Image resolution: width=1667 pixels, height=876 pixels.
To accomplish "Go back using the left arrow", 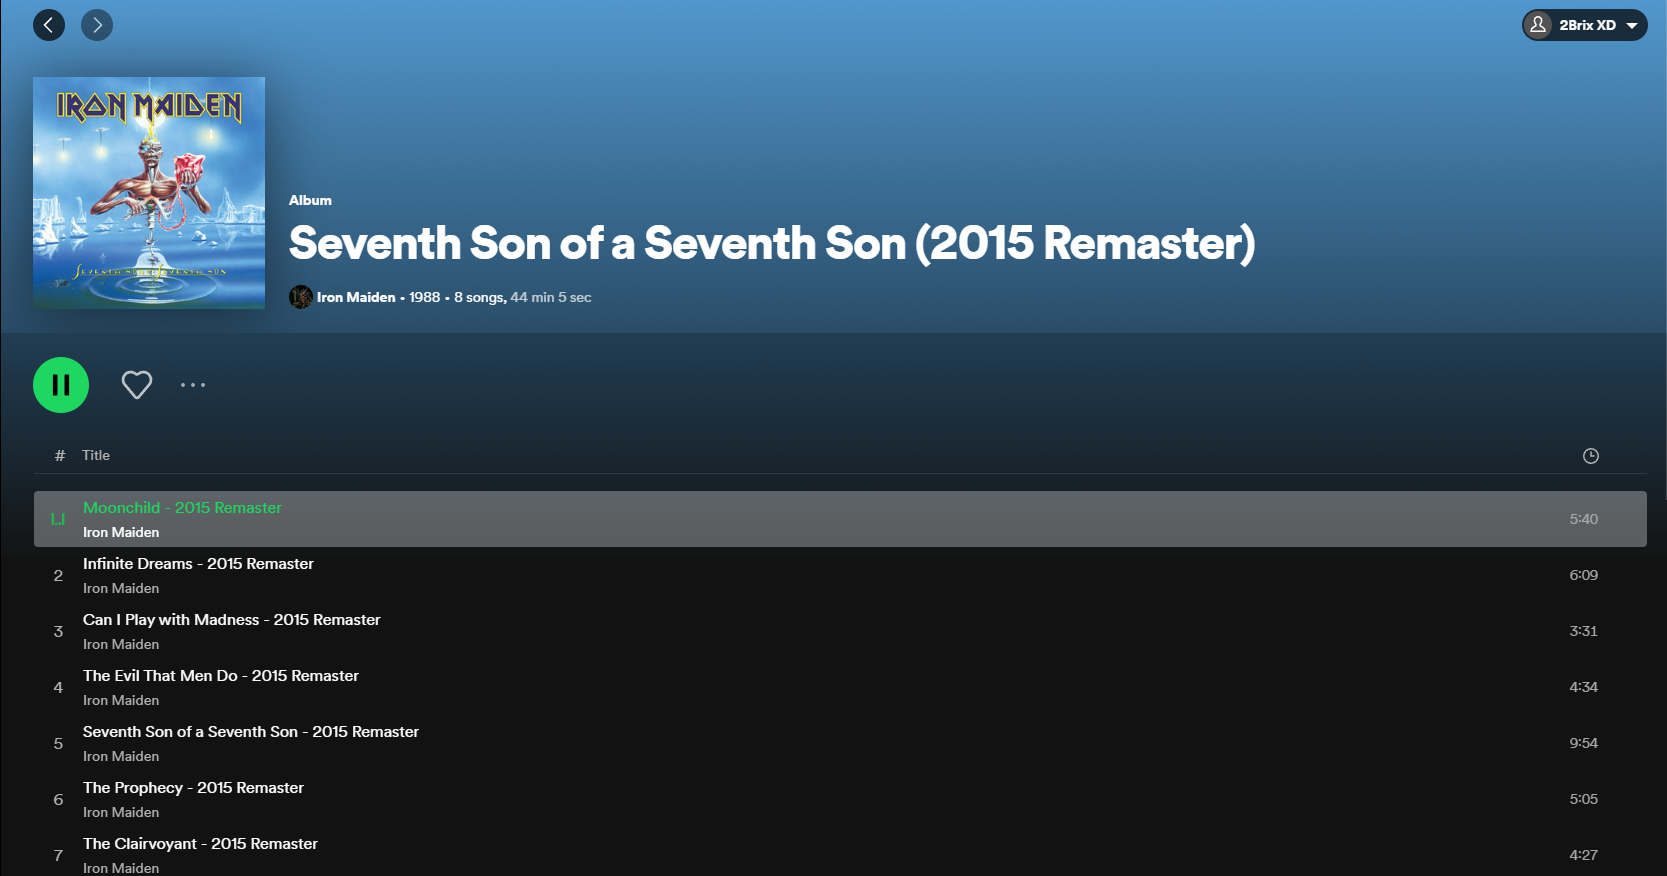I will coord(49,25).
